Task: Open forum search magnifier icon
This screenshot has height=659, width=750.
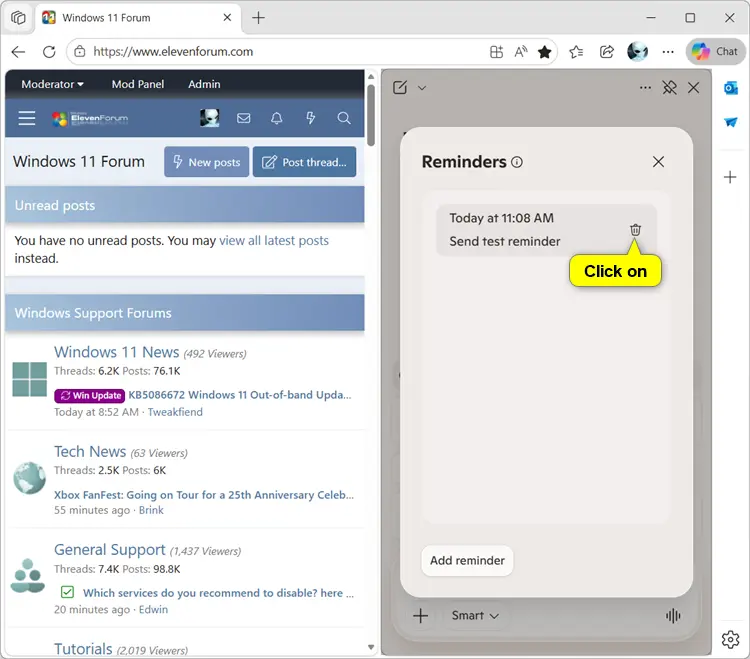Action: [x=343, y=118]
